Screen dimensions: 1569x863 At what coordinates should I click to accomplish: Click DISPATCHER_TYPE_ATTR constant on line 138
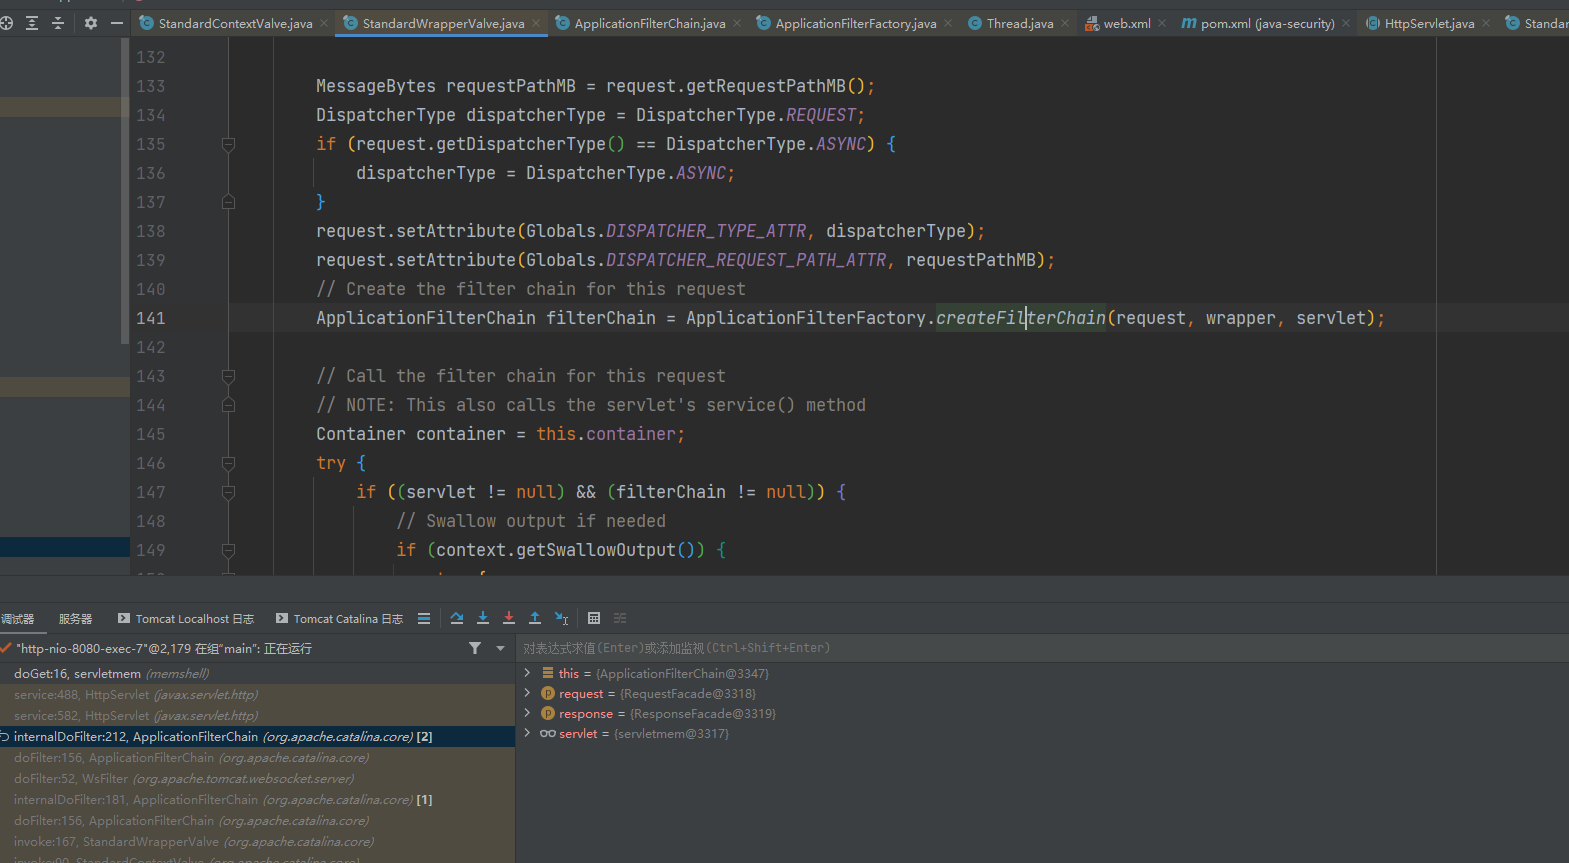[706, 231]
